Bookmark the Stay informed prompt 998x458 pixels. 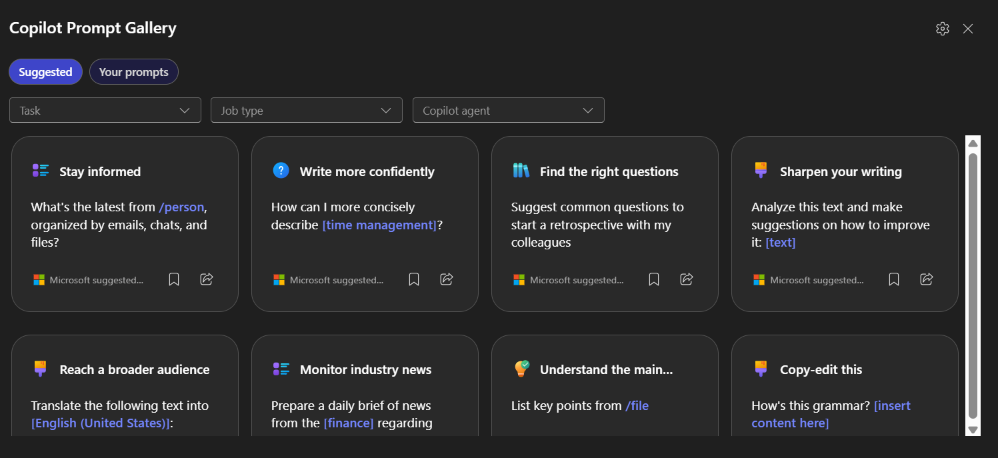174,279
